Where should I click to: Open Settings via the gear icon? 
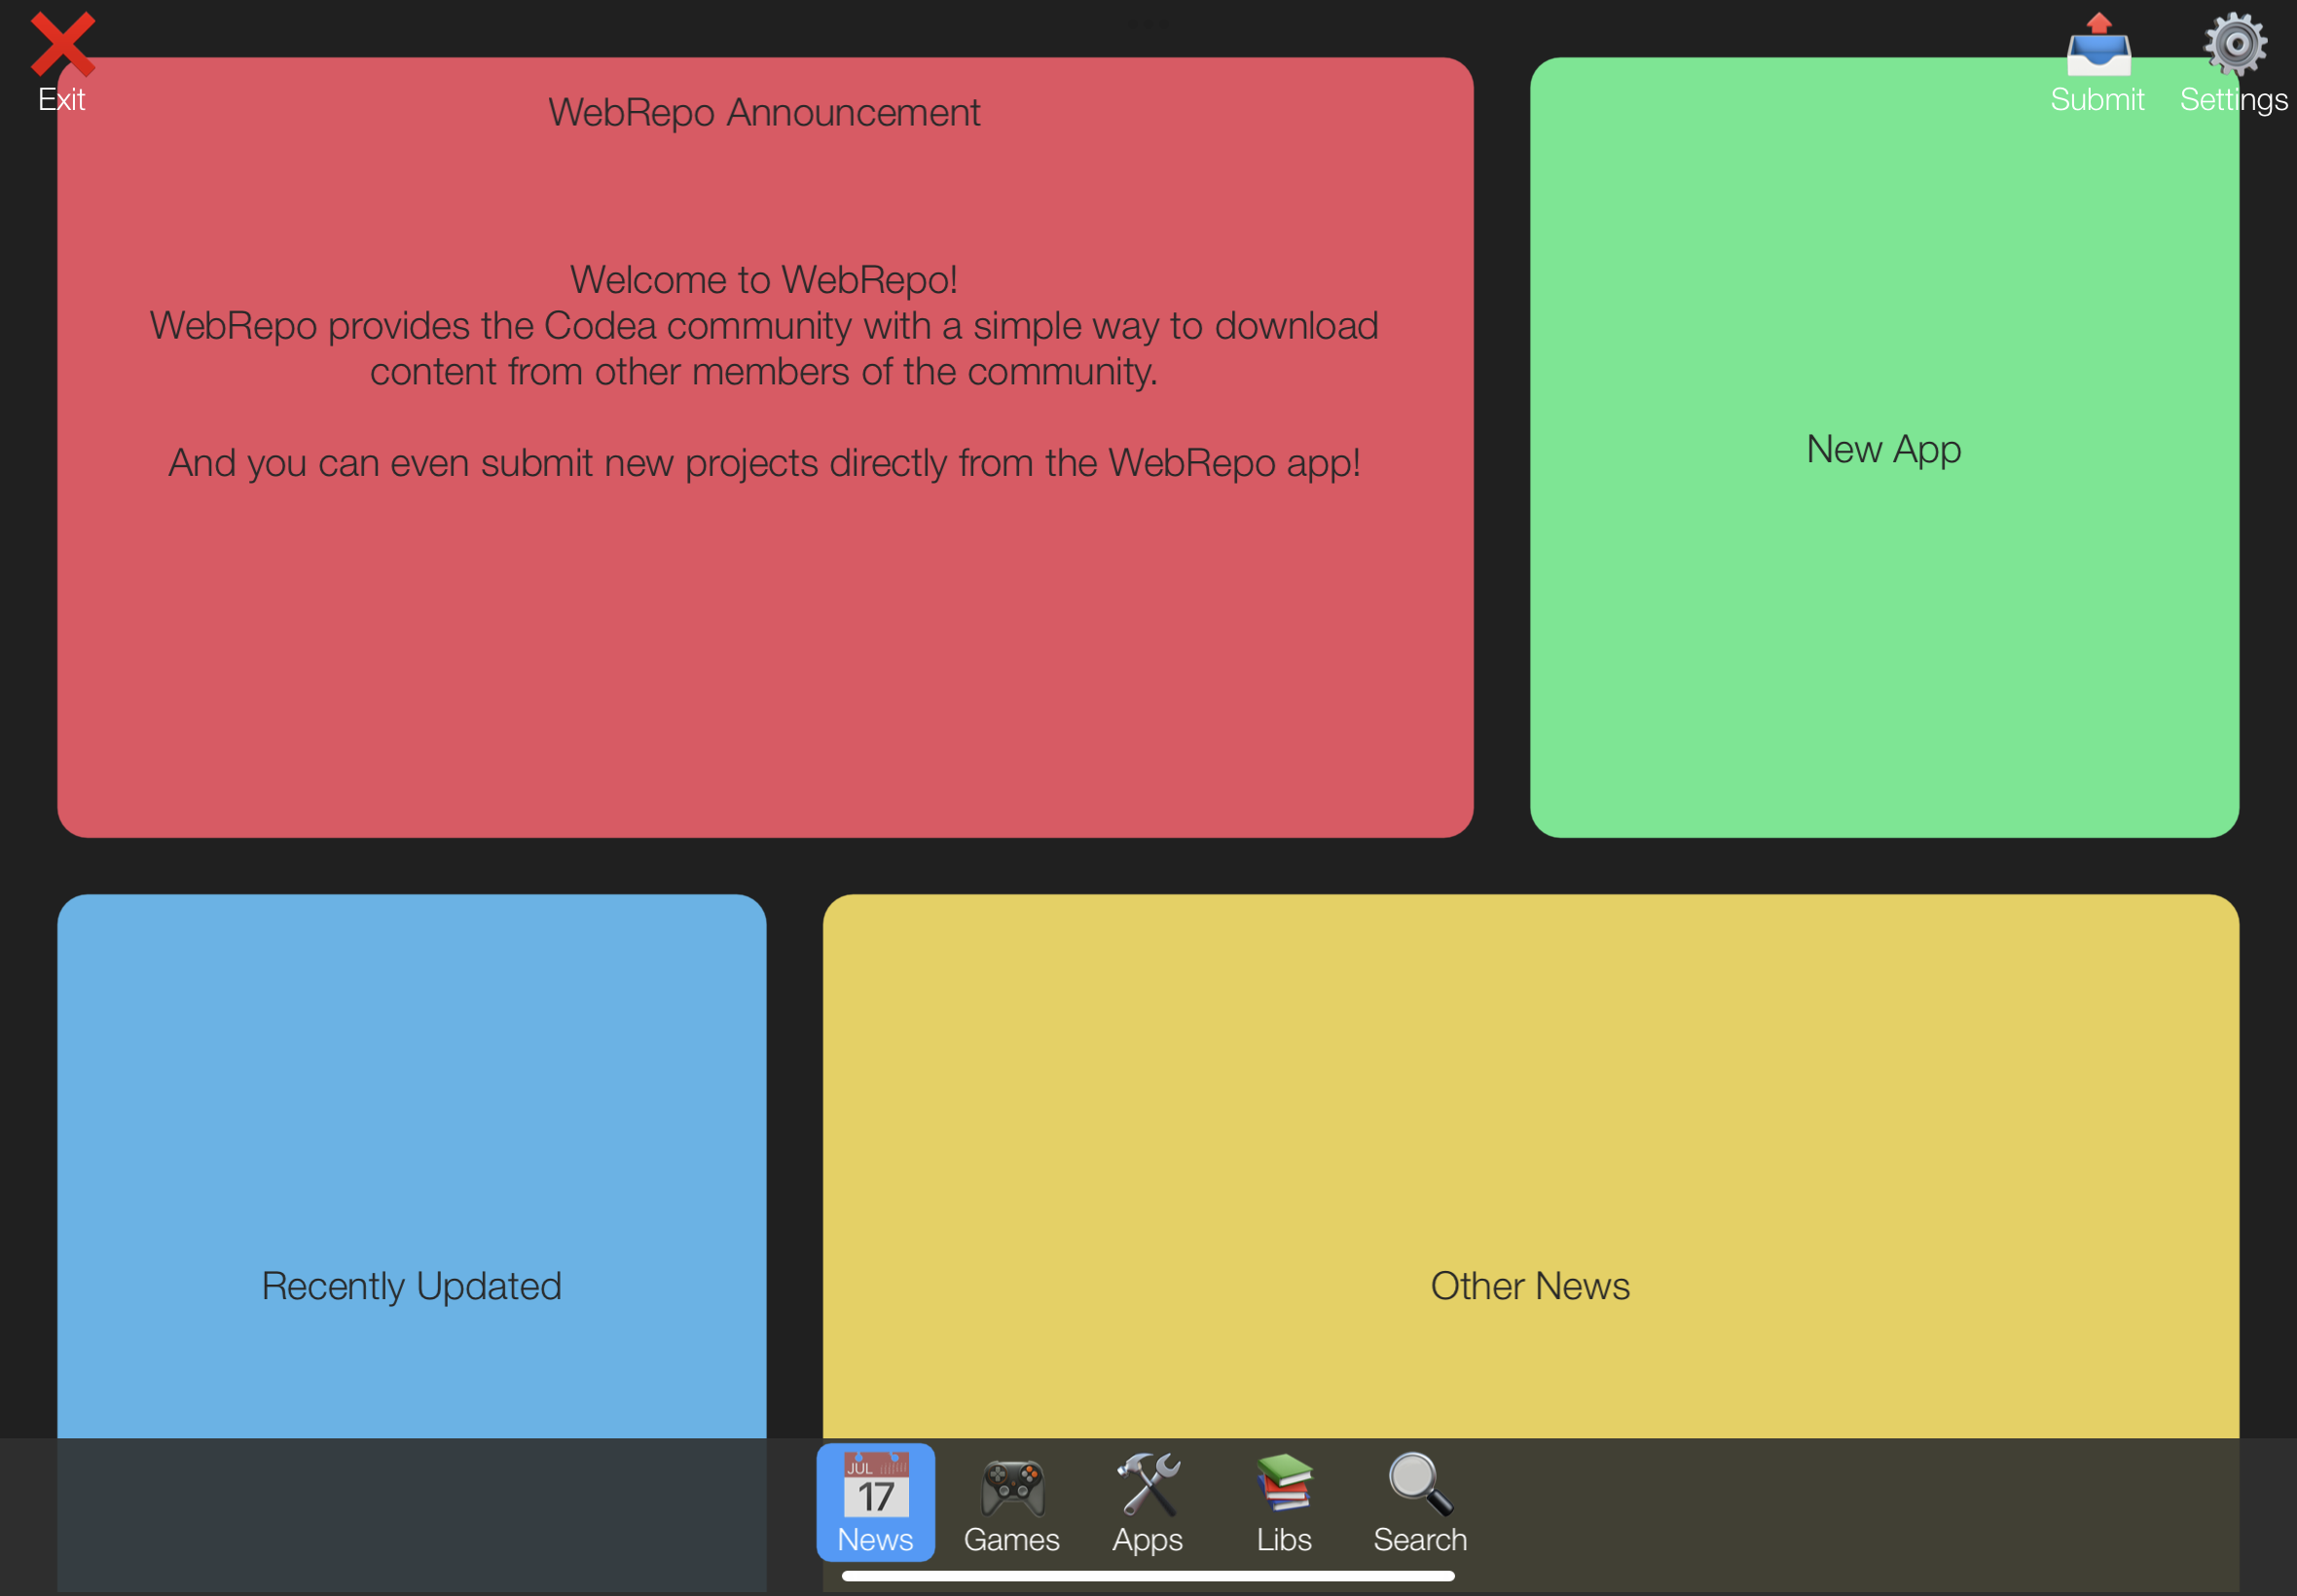(2235, 44)
